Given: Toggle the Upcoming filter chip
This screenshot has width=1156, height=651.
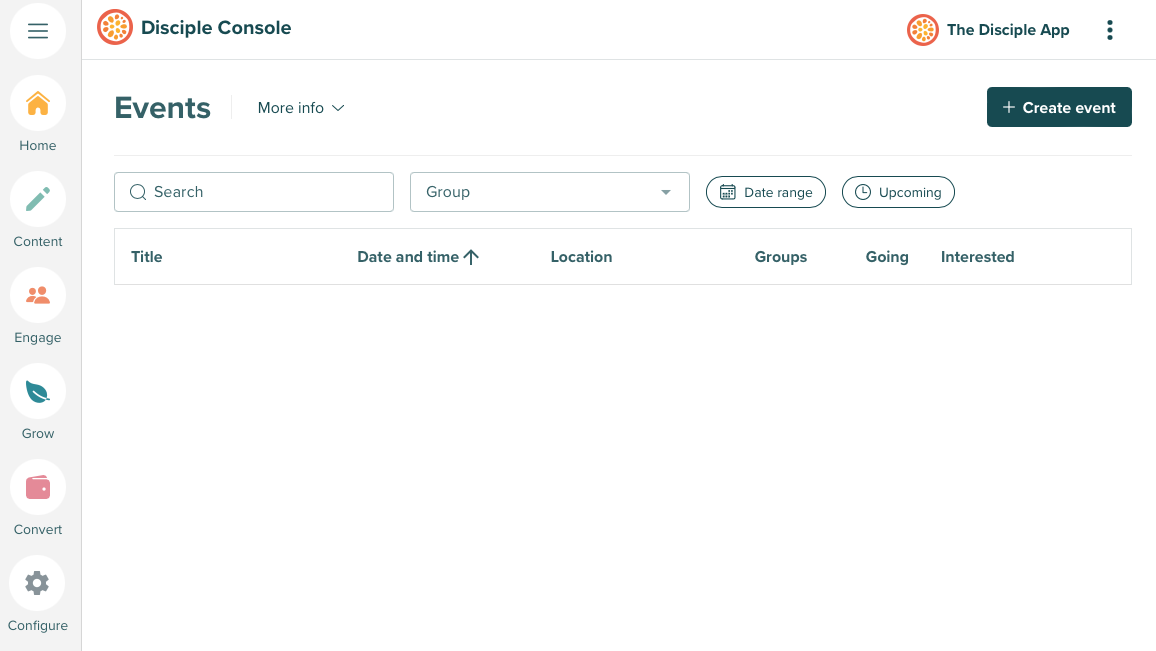Looking at the screenshot, I should pos(898,192).
